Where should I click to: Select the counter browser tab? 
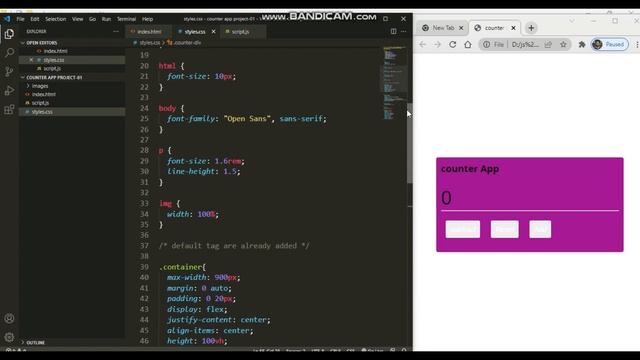494,28
